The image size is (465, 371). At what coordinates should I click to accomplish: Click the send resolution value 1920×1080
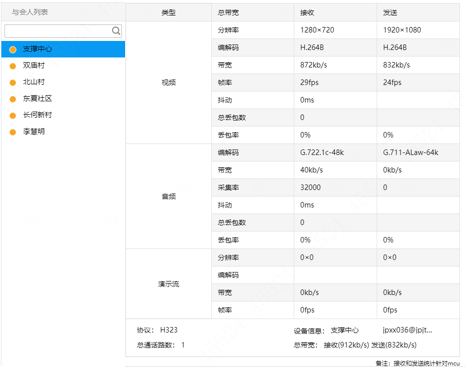click(402, 30)
